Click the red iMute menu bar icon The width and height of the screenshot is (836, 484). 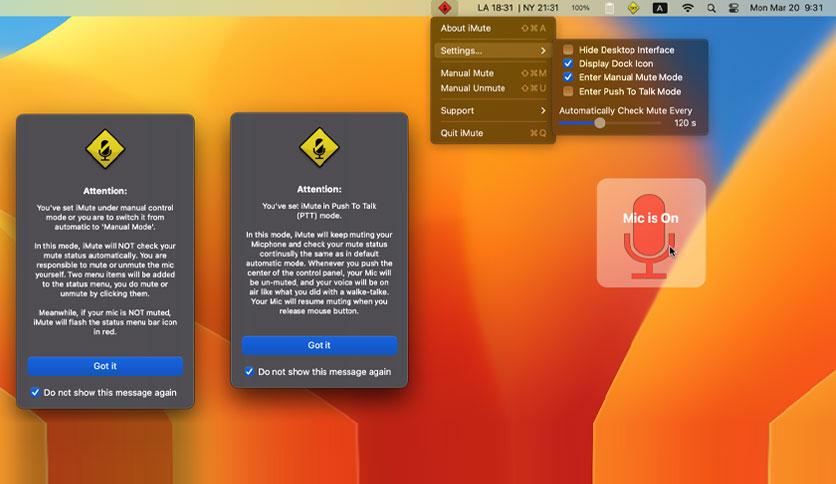coord(445,8)
